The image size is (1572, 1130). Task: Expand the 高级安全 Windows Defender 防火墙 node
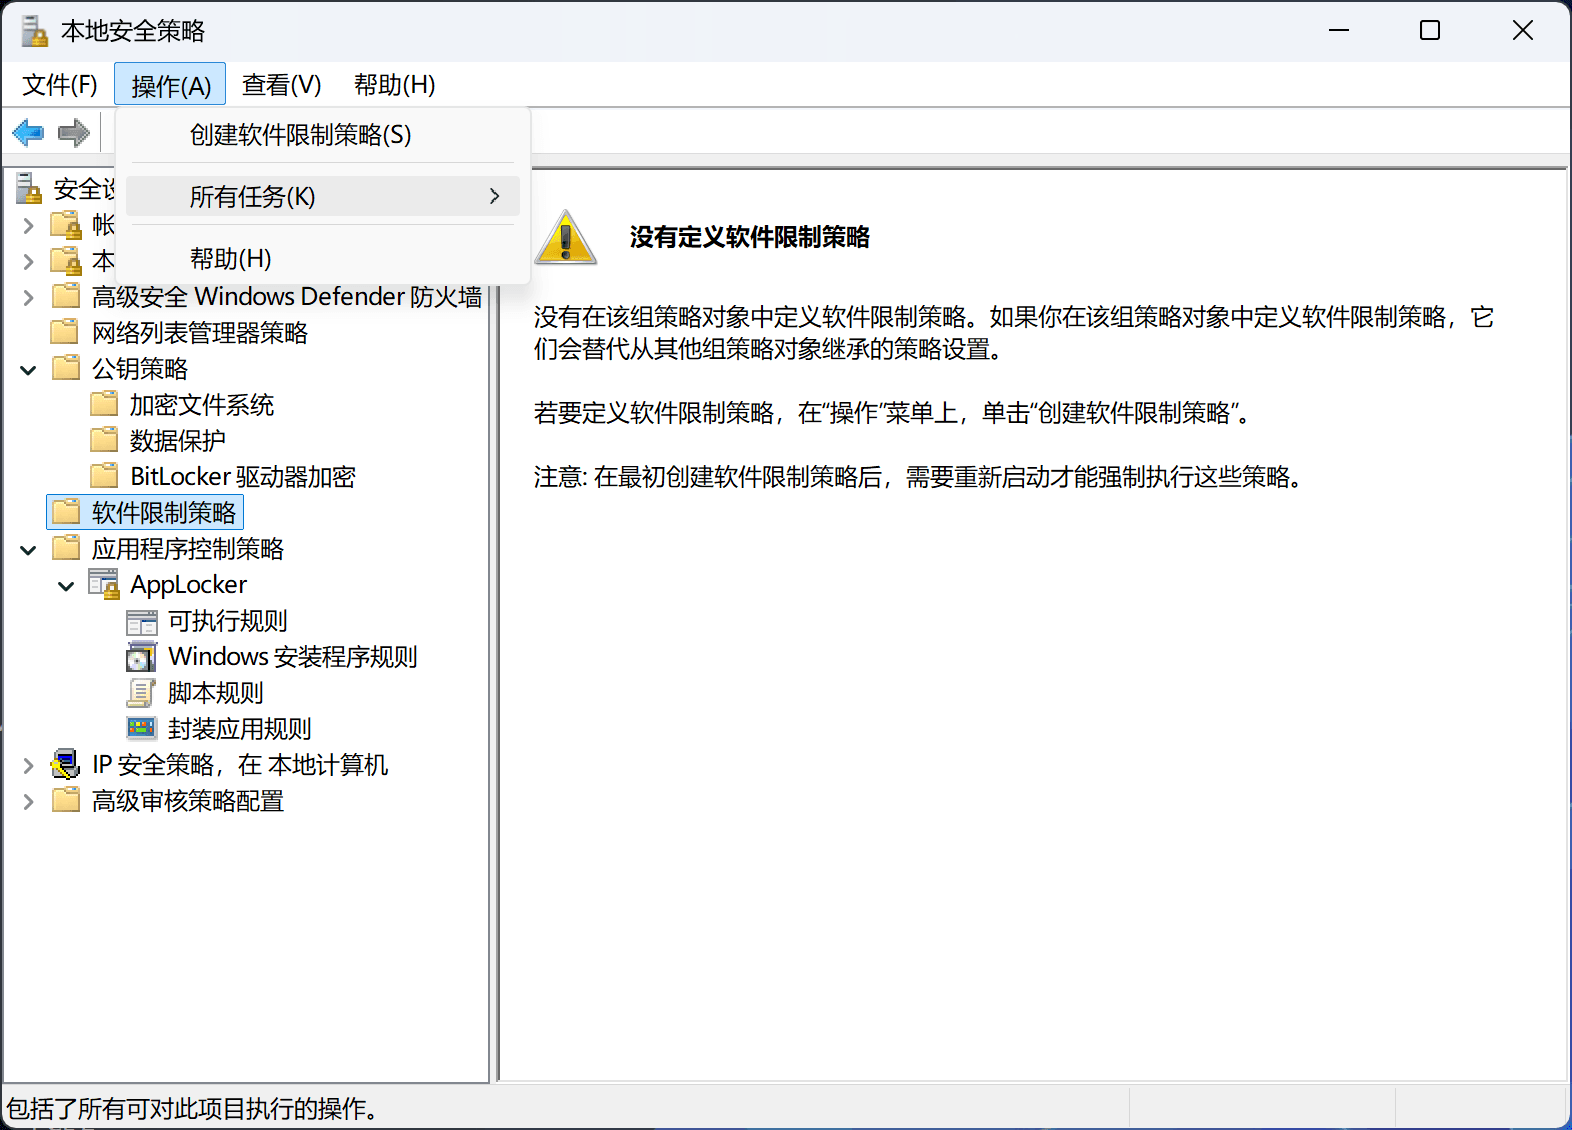tap(29, 297)
